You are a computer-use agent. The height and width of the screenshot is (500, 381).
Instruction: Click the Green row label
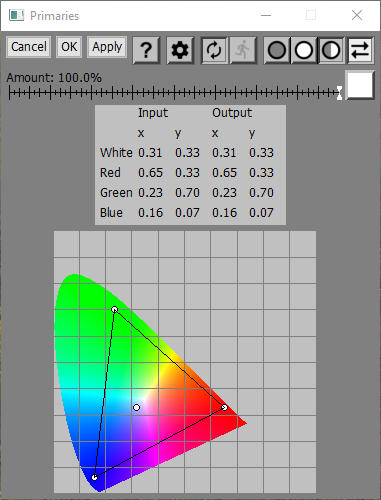[x=116, y=193]
